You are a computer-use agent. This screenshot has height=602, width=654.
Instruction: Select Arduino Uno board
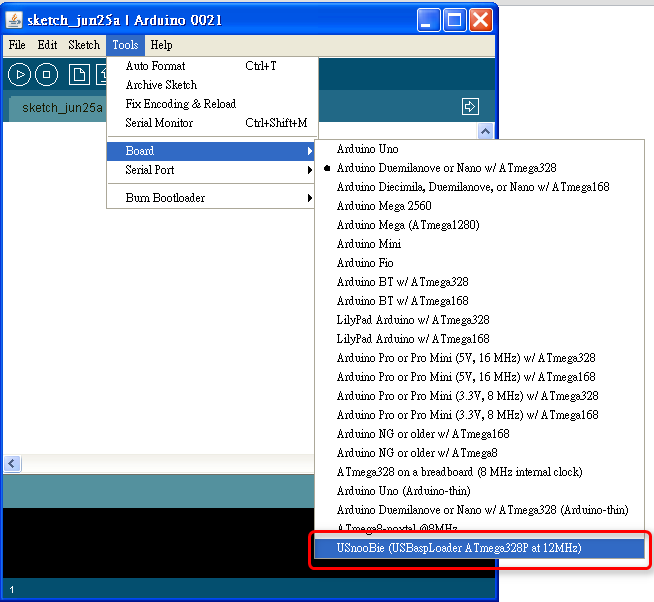pos(480,149)
